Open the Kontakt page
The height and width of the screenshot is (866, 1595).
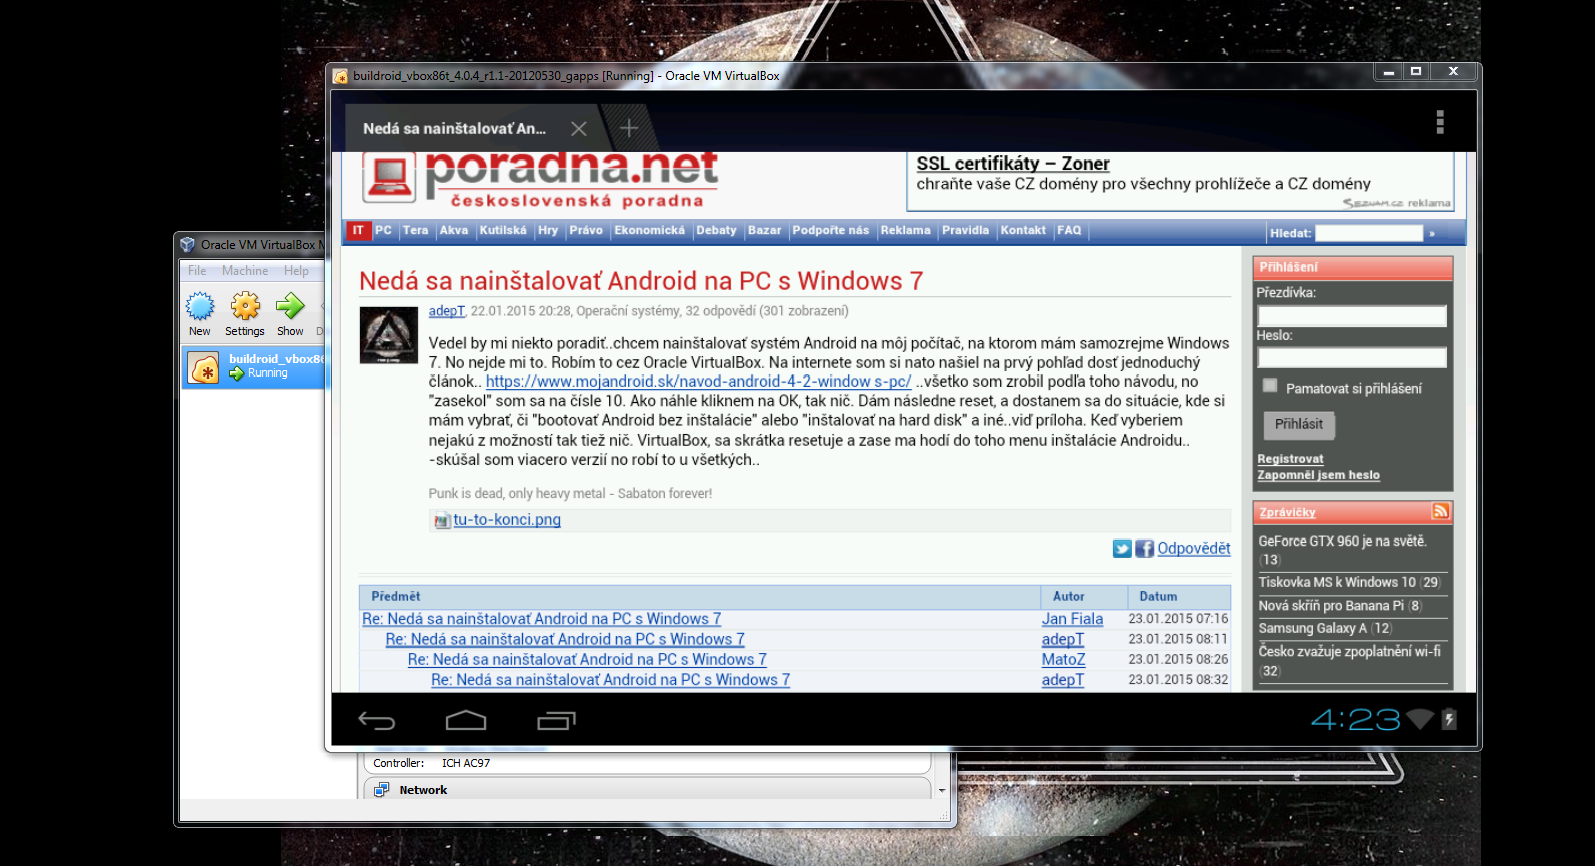pos(1023,231)
